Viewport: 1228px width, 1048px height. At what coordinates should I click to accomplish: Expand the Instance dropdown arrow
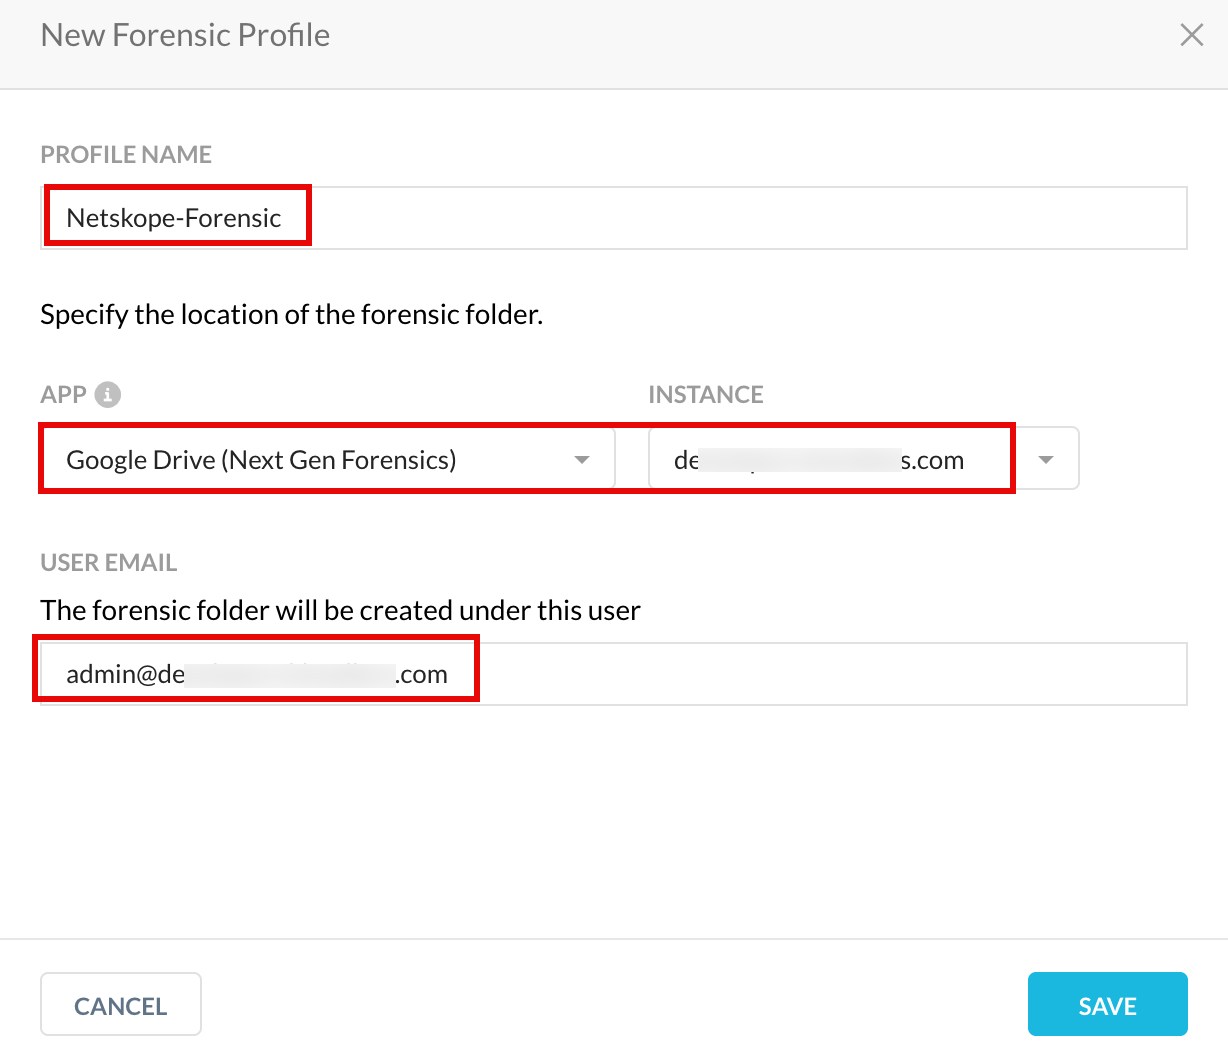click(x=1046, y=459)
